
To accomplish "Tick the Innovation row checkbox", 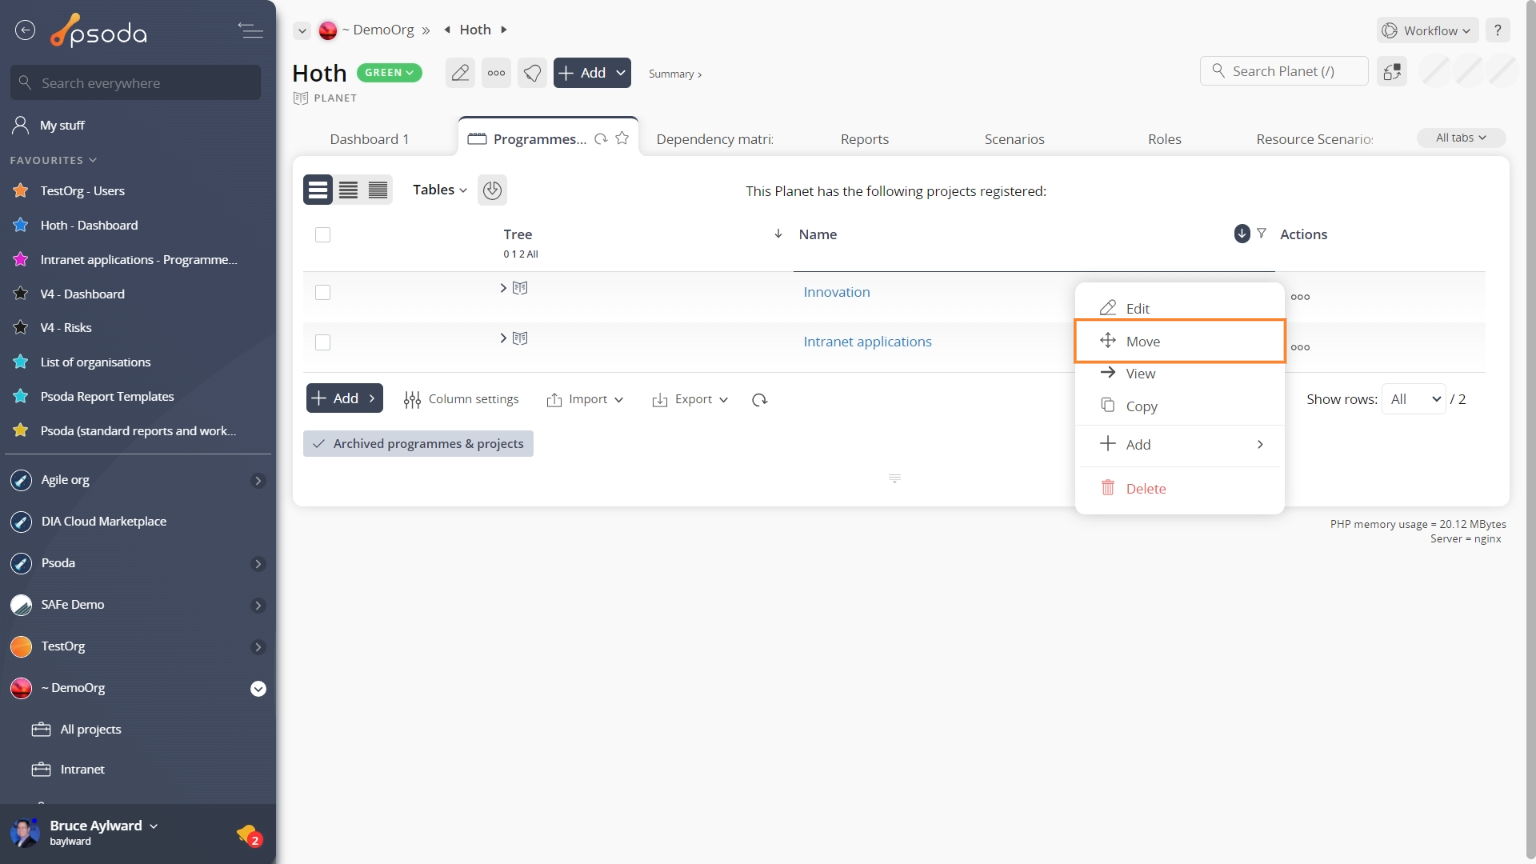I will click(322, 293).
